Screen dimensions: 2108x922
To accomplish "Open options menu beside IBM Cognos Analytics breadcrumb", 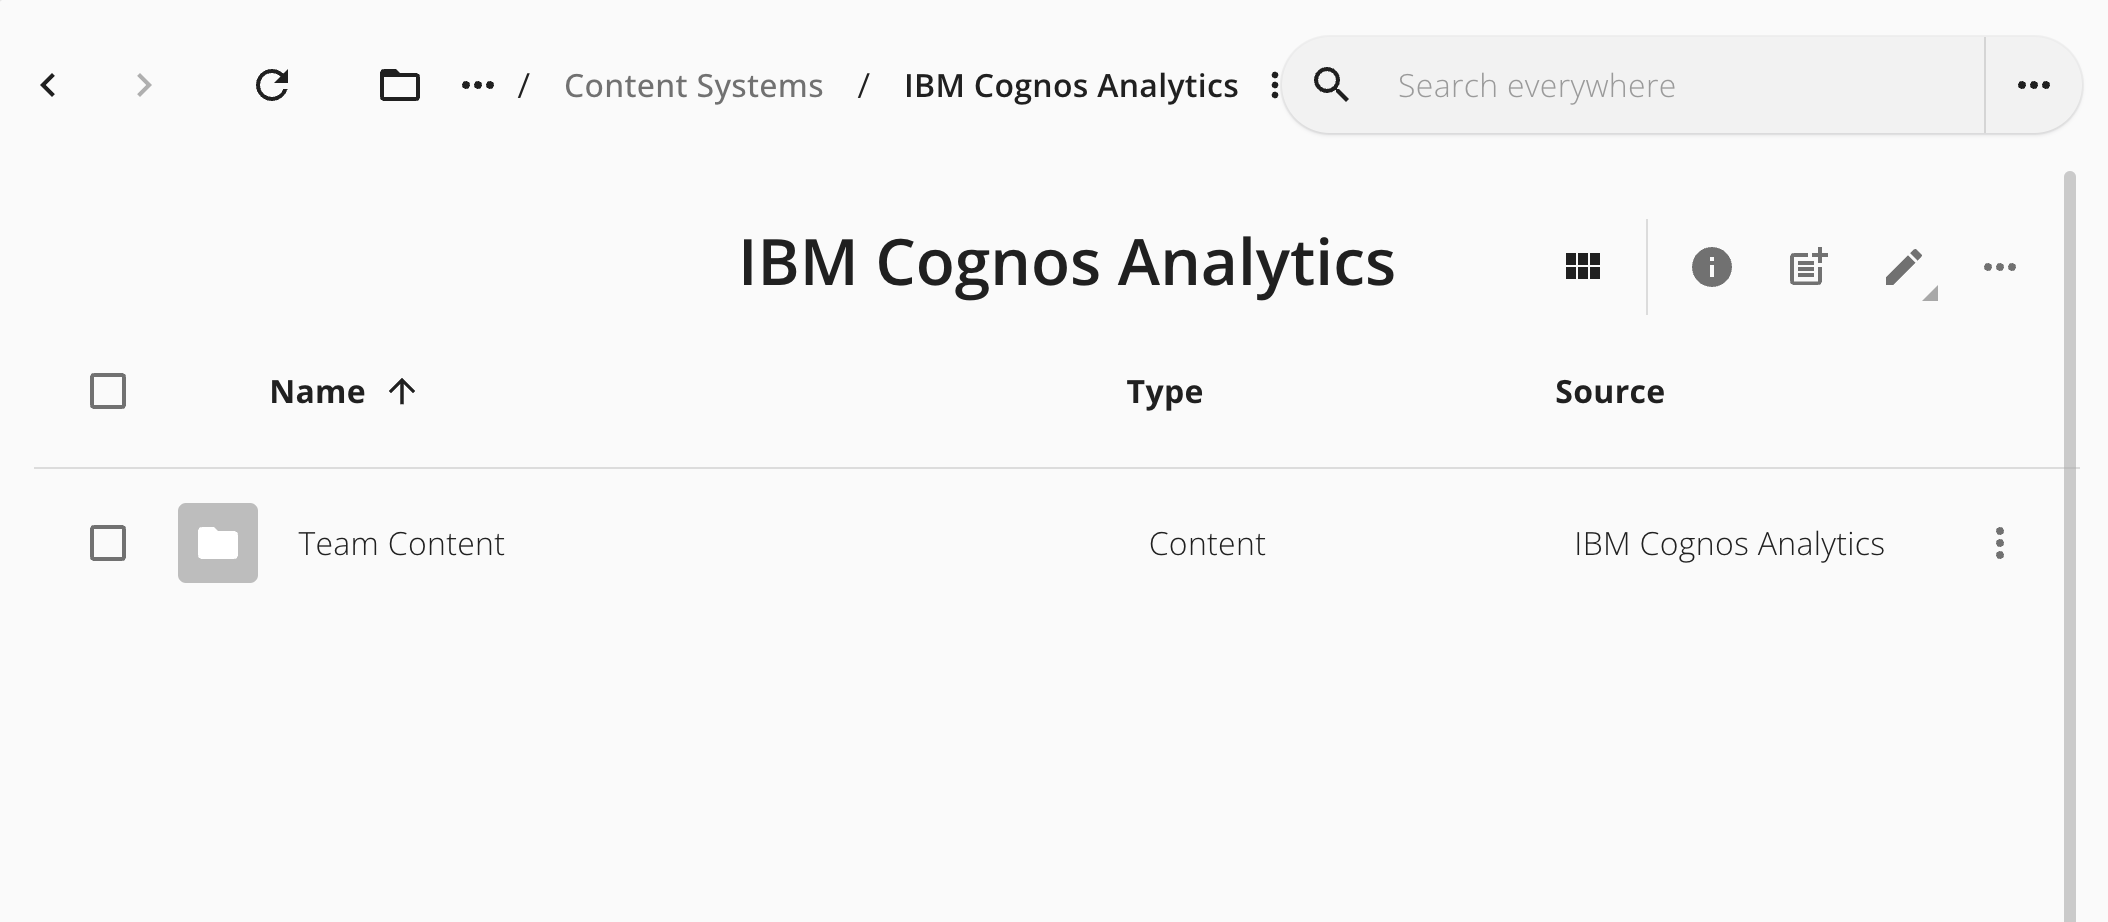I will click(1274, 85).
